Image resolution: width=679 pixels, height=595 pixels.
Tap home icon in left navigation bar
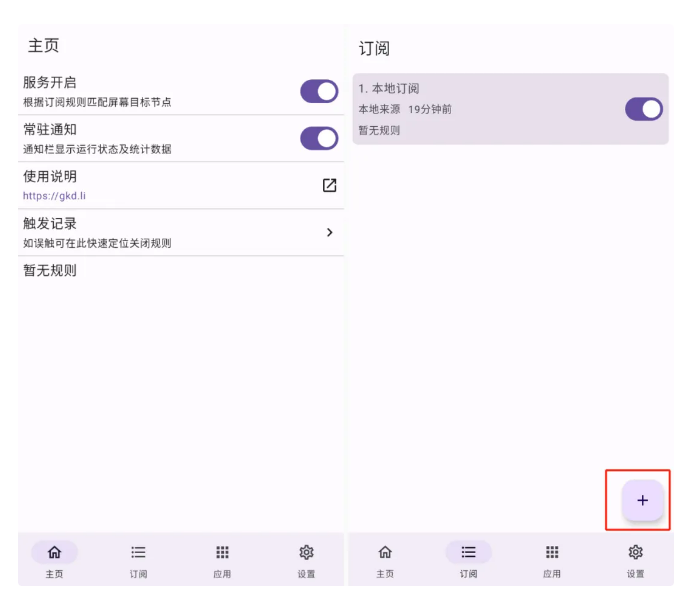click(55, 552)
